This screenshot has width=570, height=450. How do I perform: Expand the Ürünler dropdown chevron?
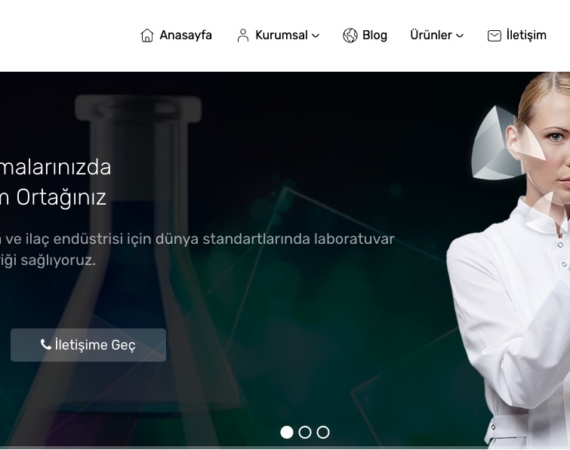point(459,36)
